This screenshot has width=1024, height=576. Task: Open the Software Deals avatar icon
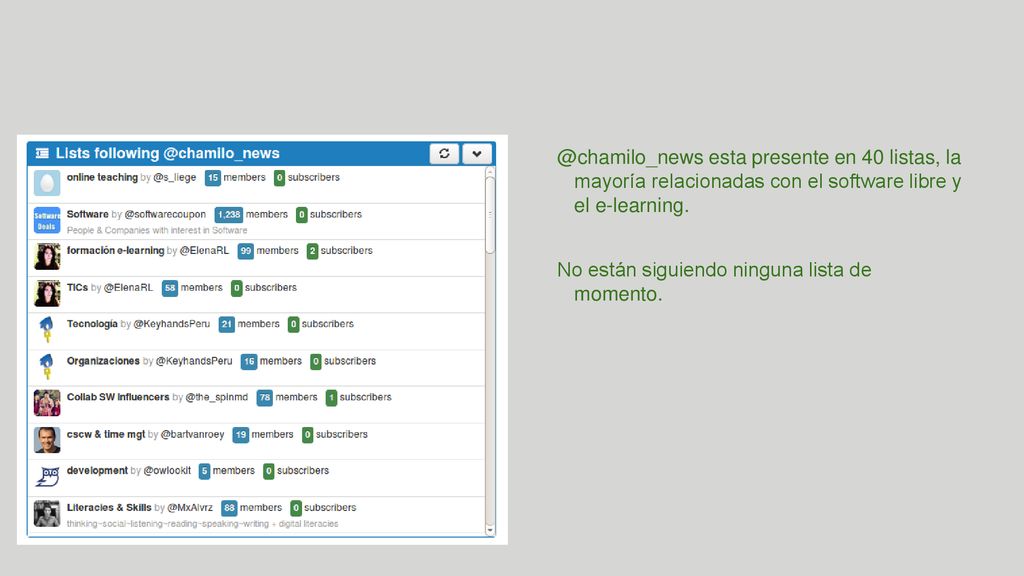(x=47, y=220)
